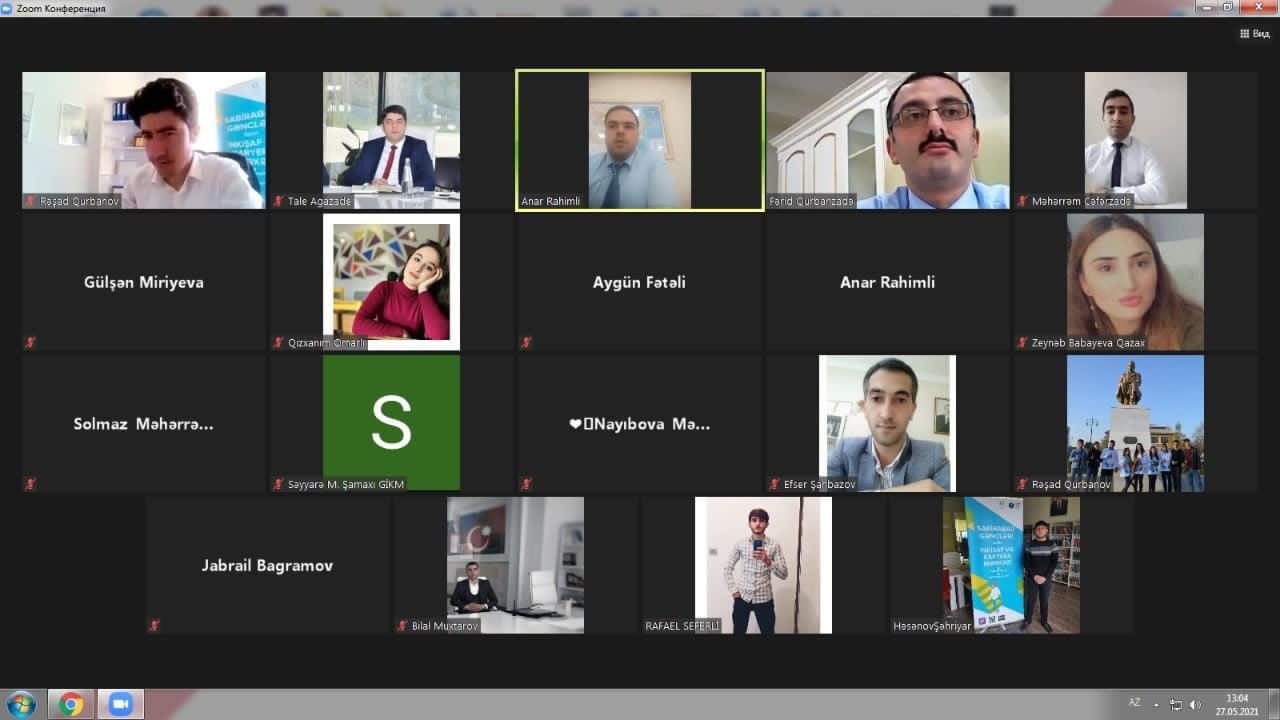Click muted mic icon on Tale Agazade tile
Image resolution: width=1280 pixels, height=720 pixels.
[278, 201]
